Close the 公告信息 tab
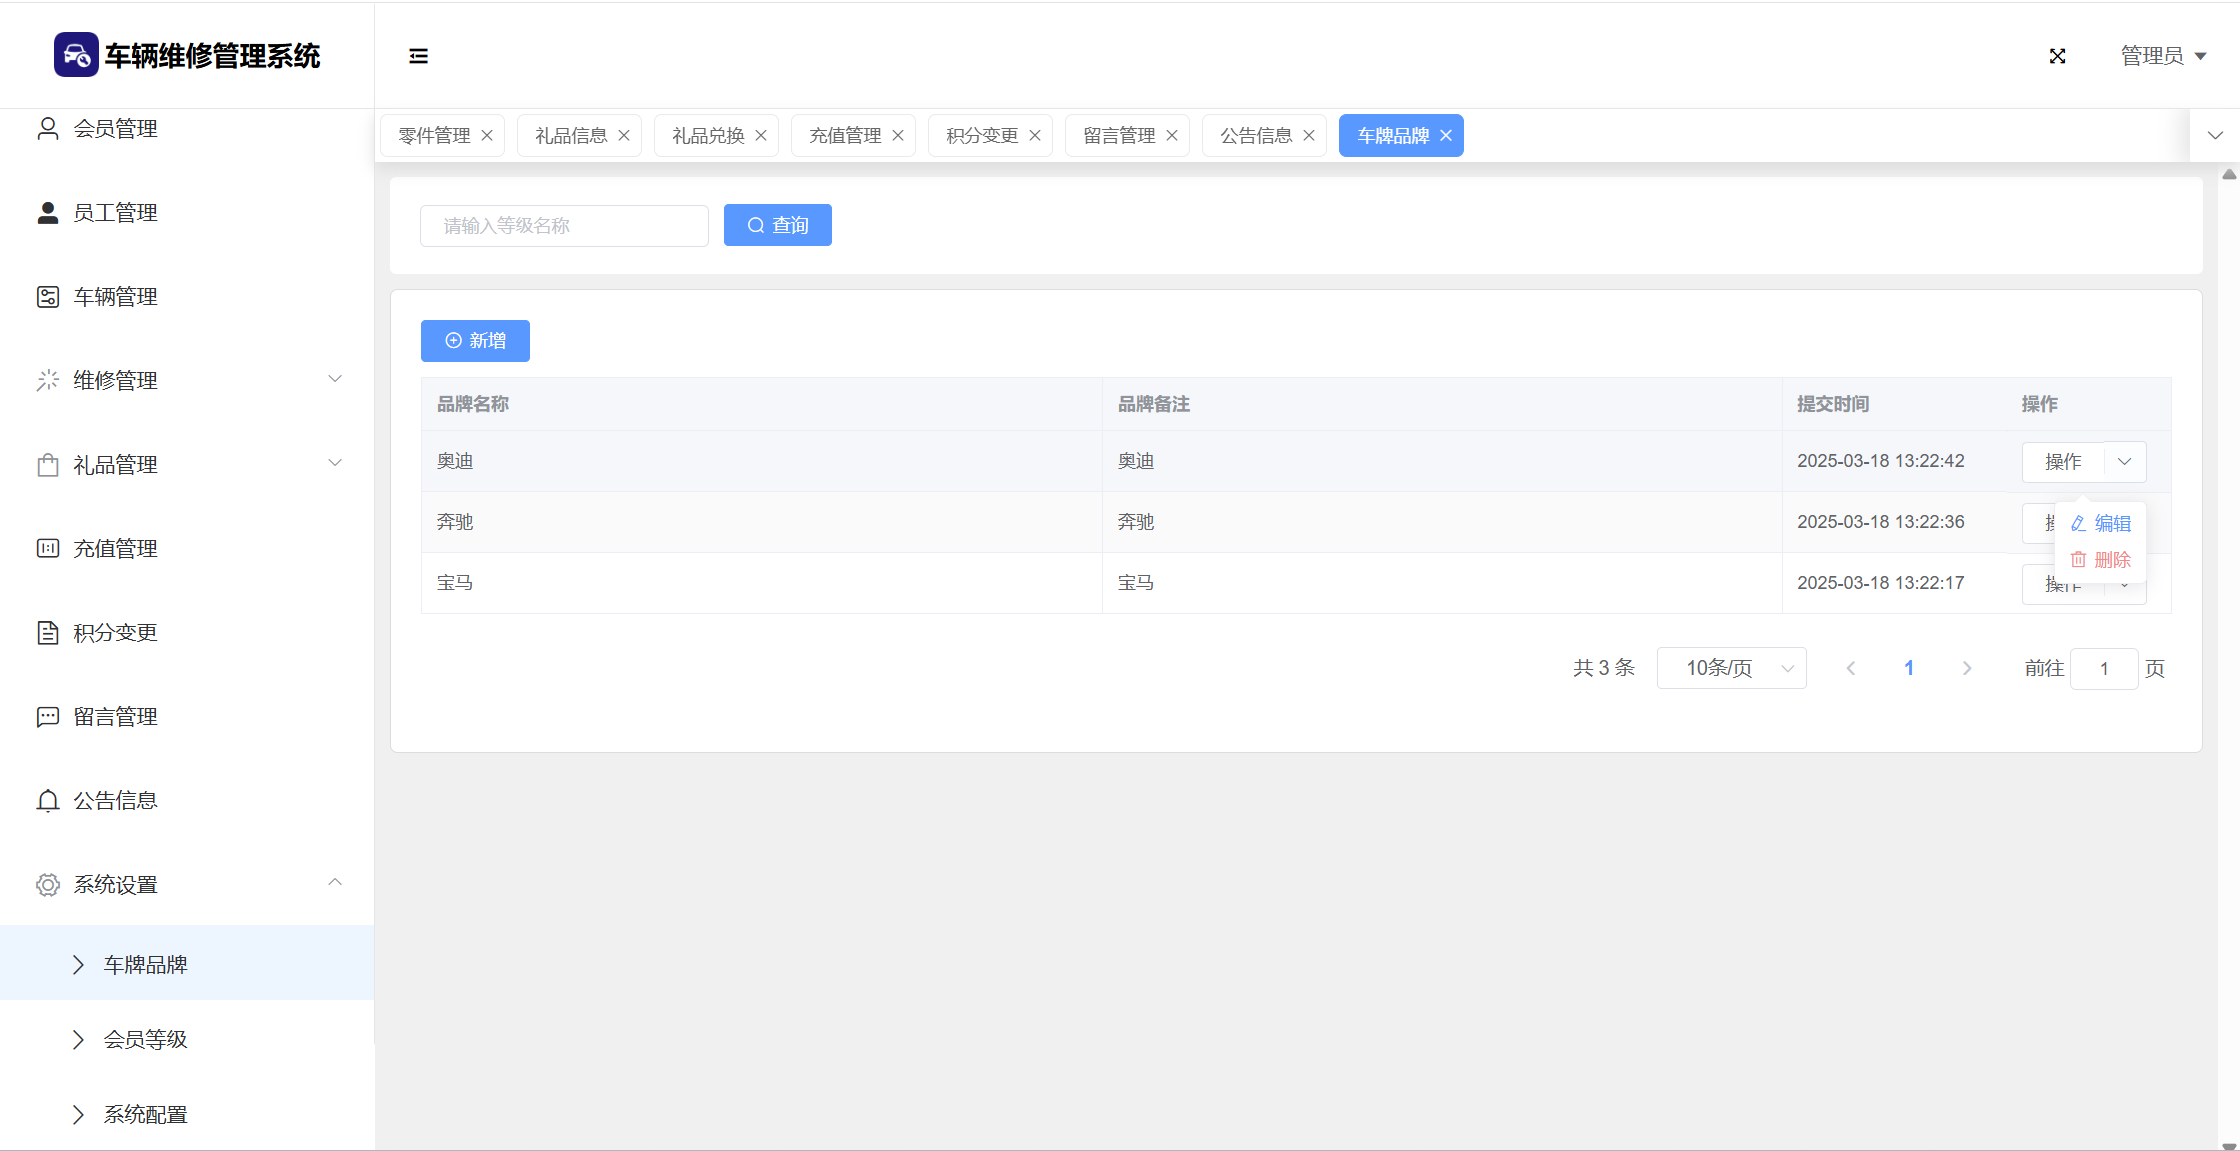2240x1151 pixels. (1309, 136)
